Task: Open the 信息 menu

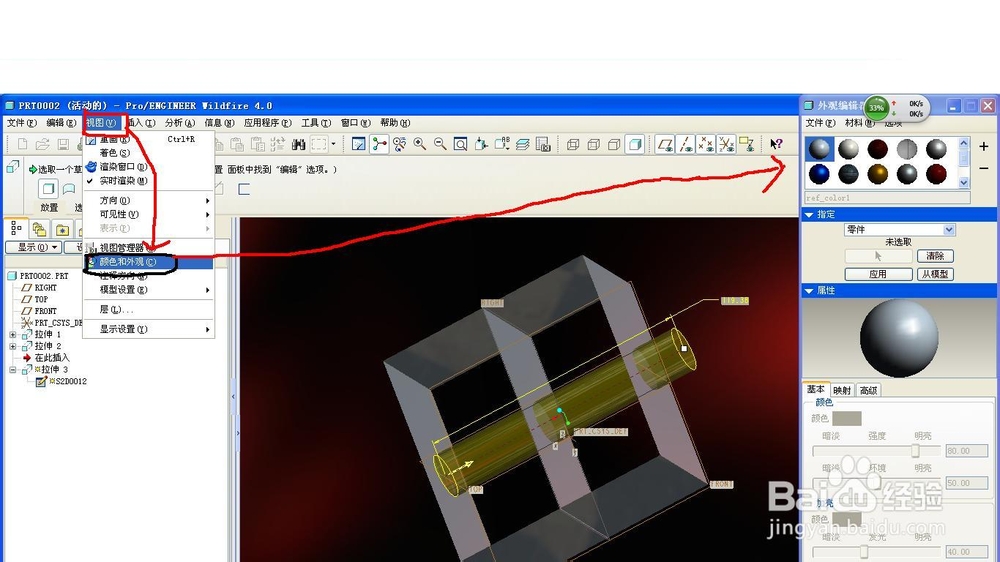Action: click(219, 122)
